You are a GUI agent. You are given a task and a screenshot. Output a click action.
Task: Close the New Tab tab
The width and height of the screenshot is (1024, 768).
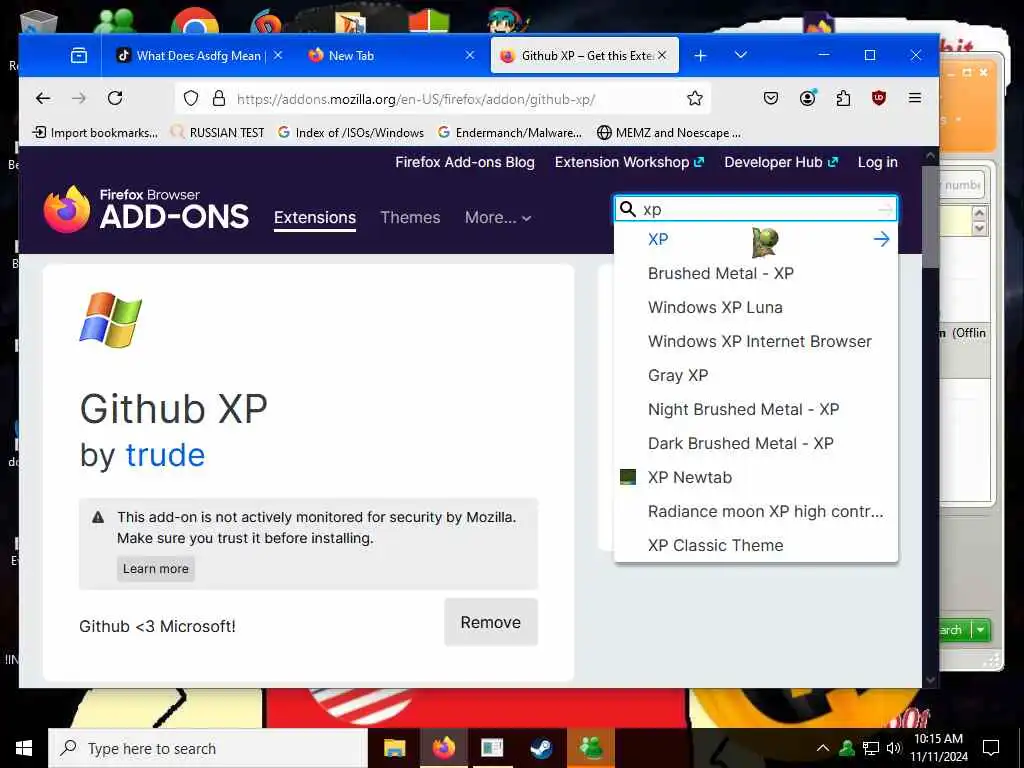point(470,56)
